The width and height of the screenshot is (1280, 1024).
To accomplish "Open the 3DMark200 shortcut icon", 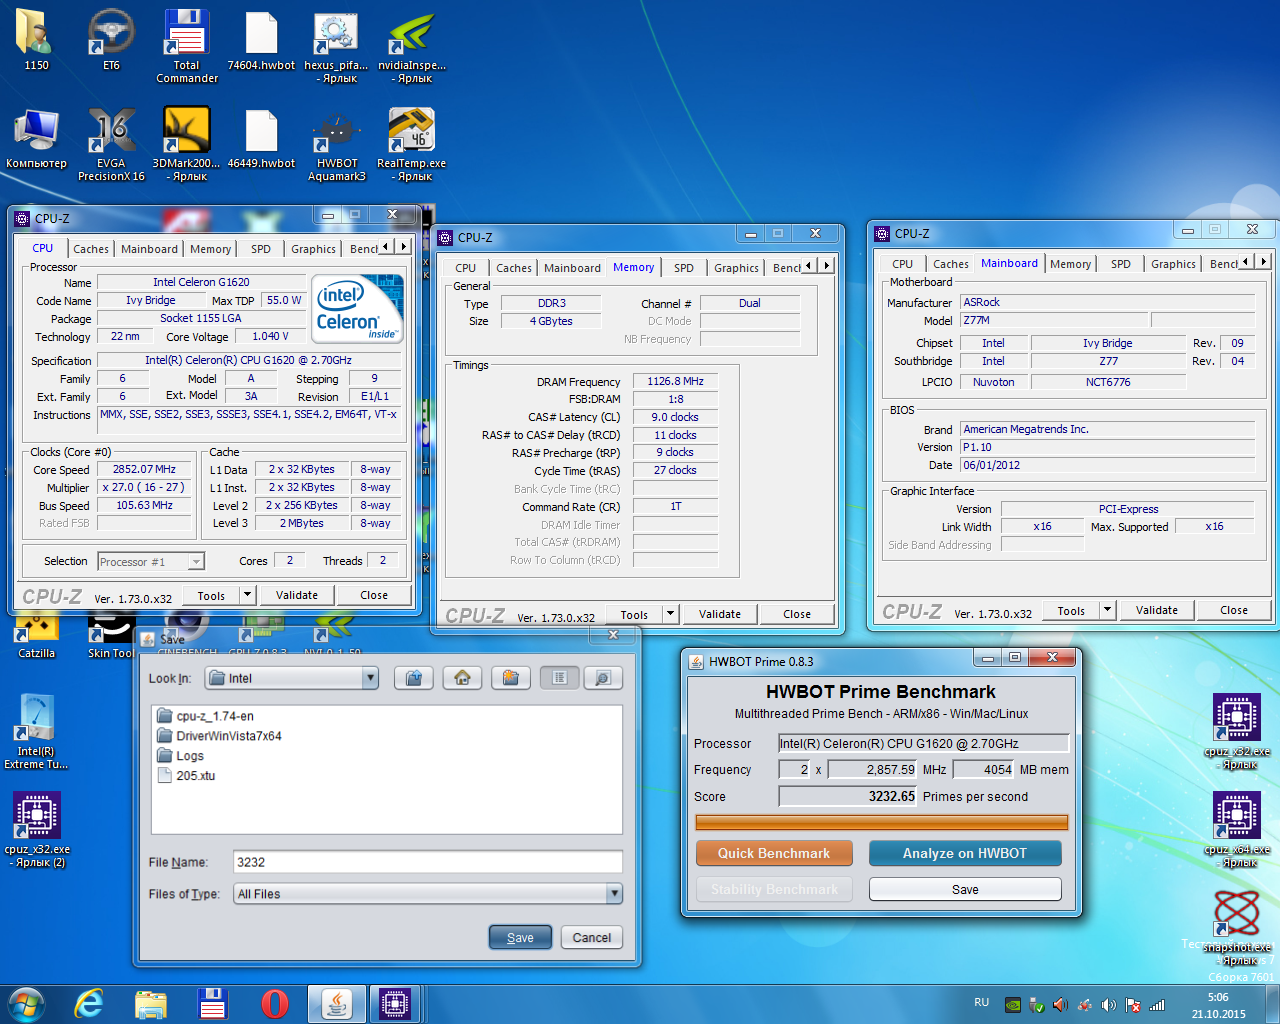I will click(186, 145).
